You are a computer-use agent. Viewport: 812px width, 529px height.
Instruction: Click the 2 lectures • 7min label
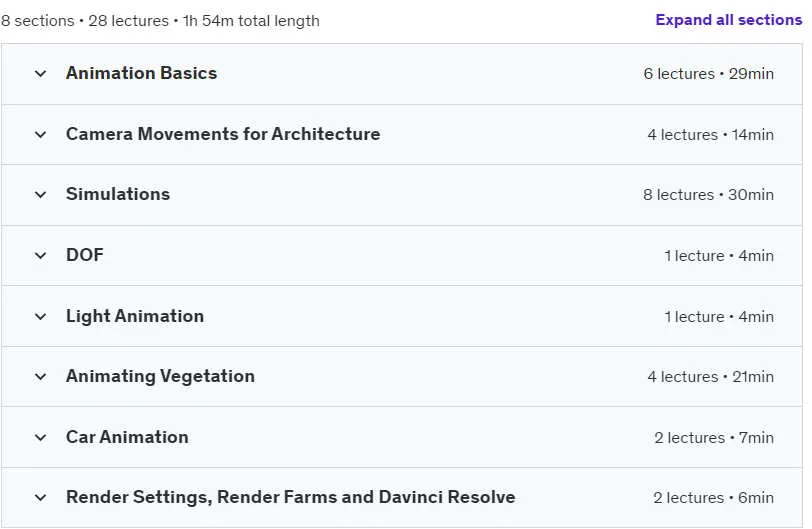point(714,438)
